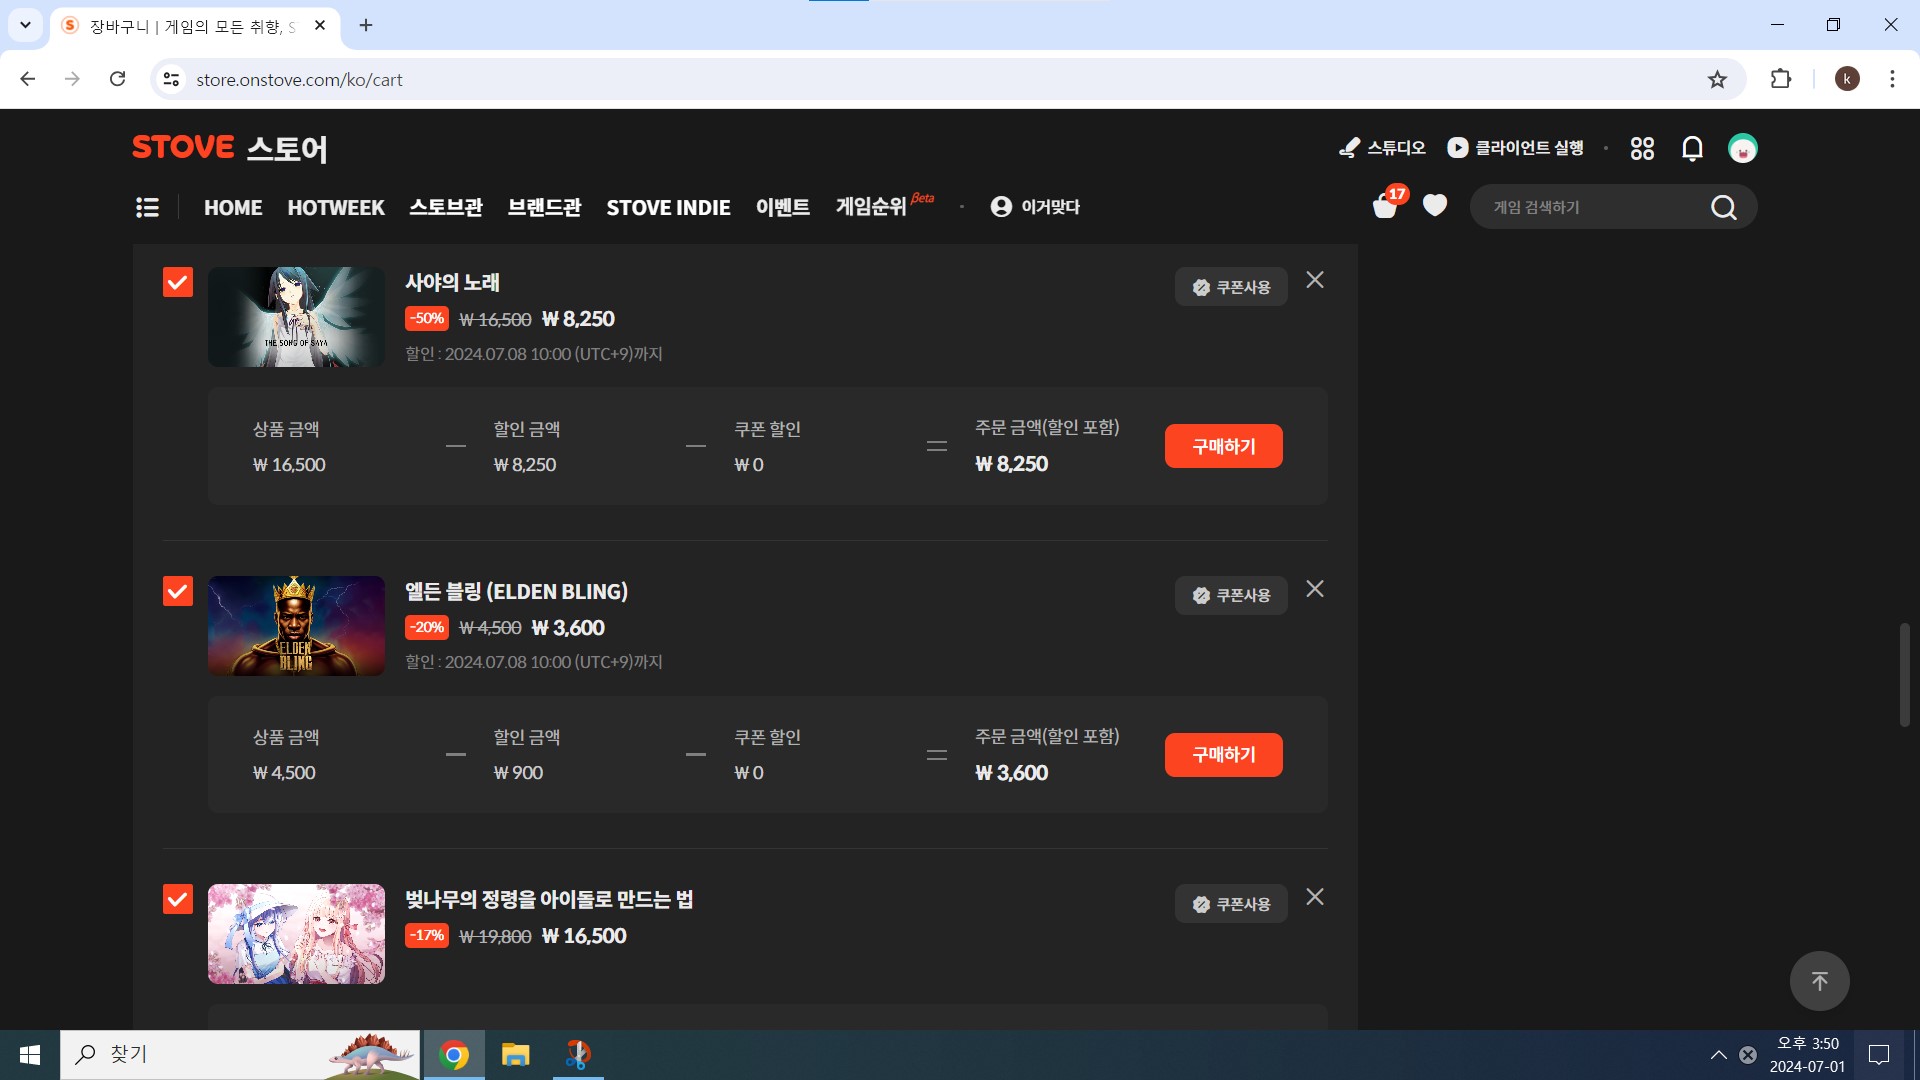1920x1080 pixels.
Task: Click the search magnifier icon
Action: [1723, 207]
